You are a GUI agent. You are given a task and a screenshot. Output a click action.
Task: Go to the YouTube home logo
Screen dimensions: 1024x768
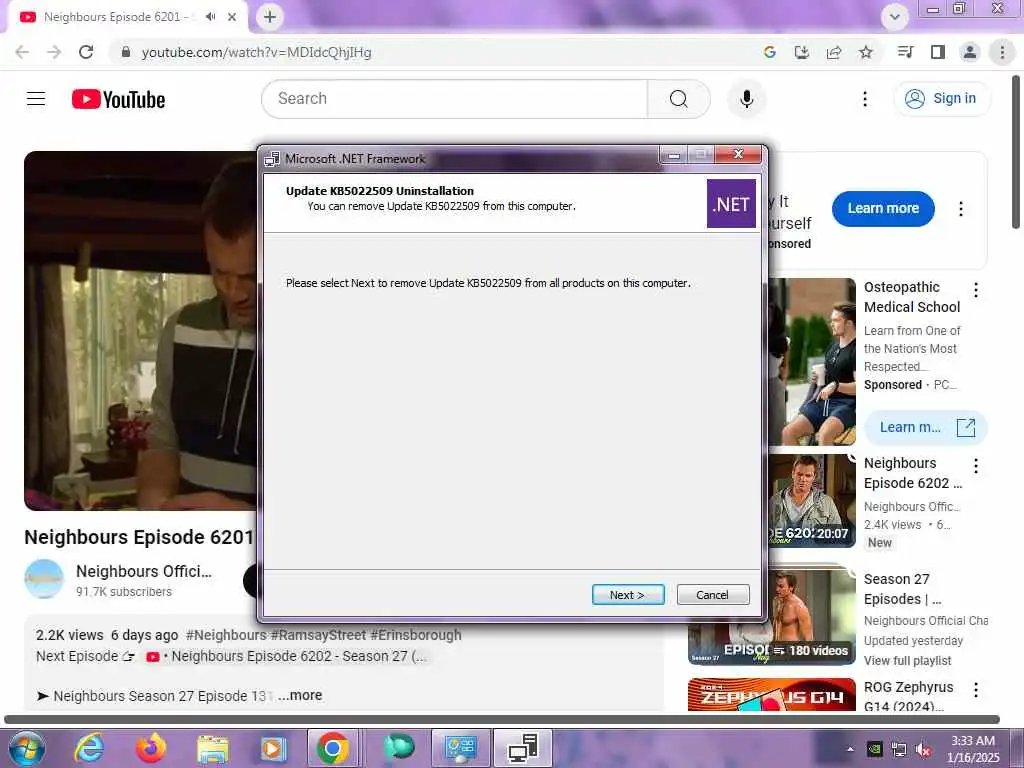118,99
